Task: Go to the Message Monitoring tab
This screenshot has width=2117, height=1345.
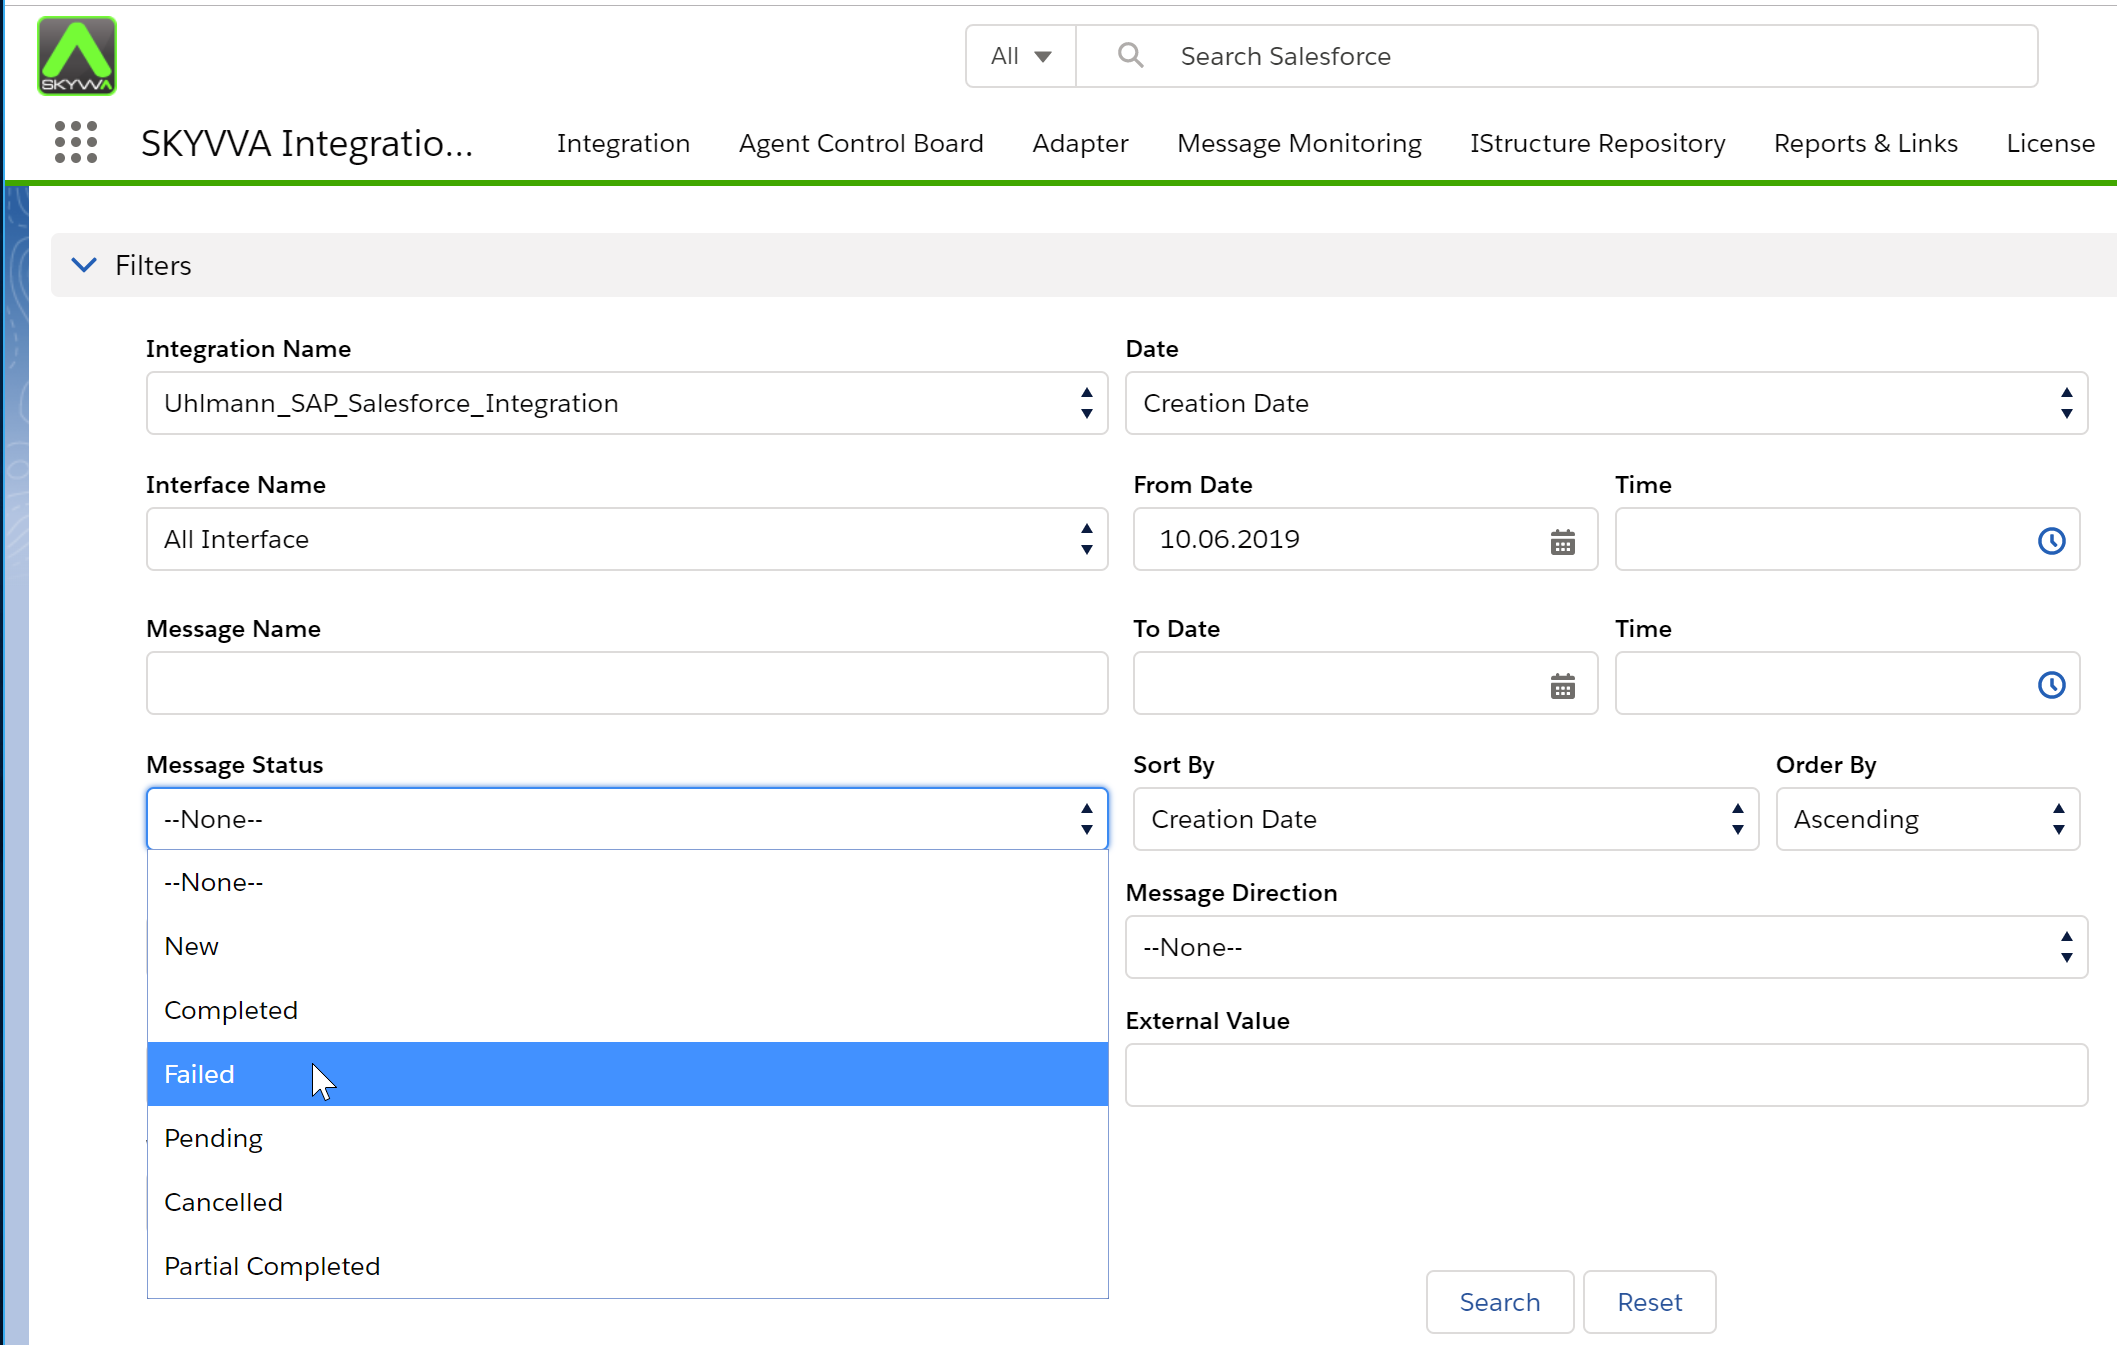Action: pyautogui.click(x=1299, y=143)
